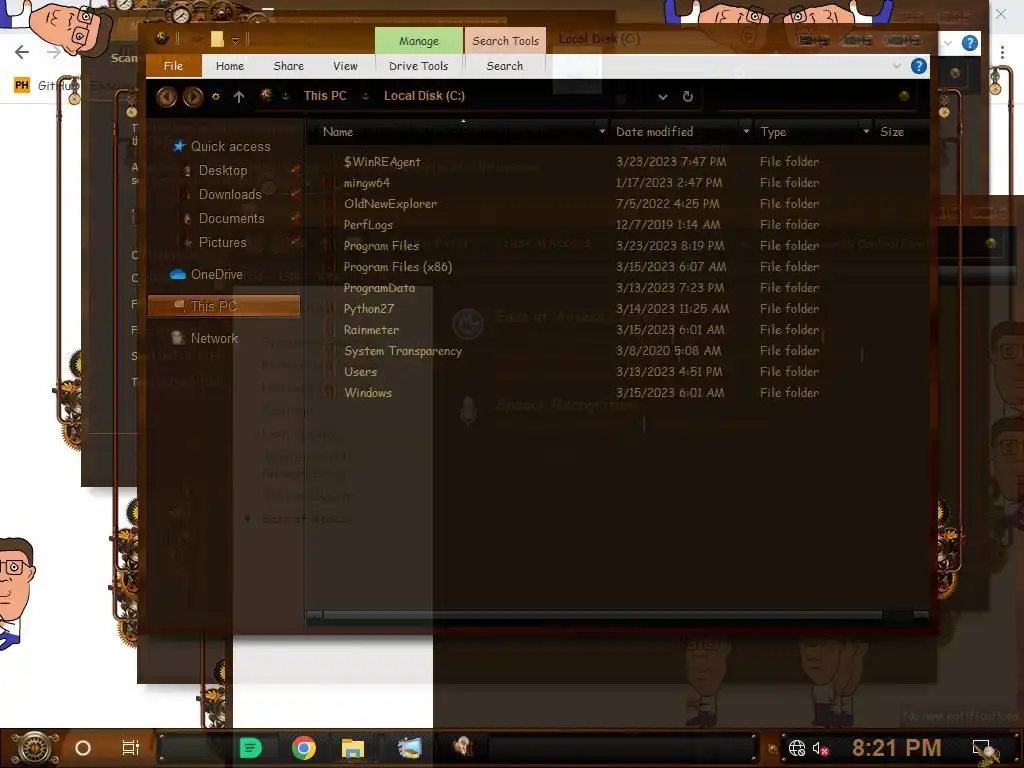1024x768 pixels.
Task: Select the Program Files (x86) folder
Action: [398, 266]
